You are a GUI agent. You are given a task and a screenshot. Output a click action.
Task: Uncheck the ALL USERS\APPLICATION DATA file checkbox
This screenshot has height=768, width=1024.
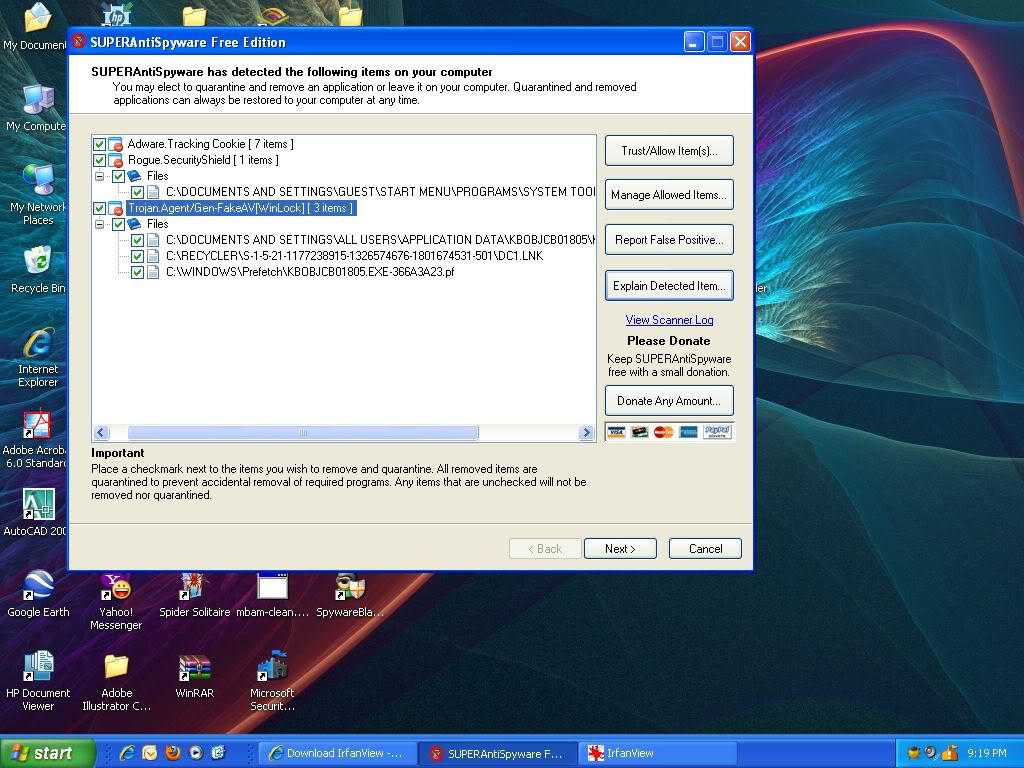pos(137,240)
